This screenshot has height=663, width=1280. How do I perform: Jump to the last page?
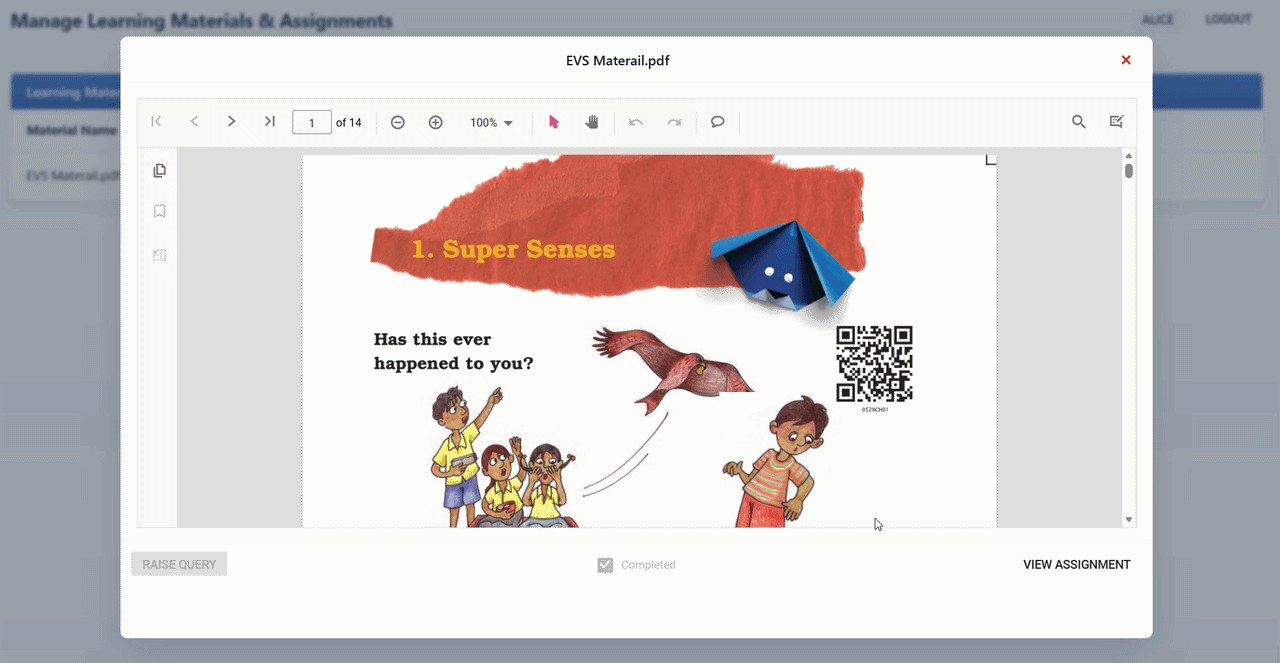click(x=269, y=121)
